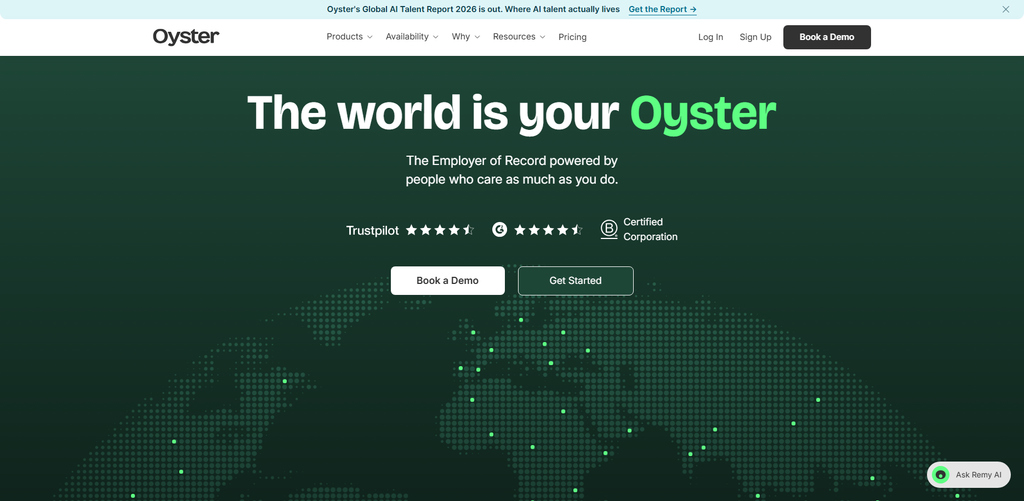The image size is (1024, 501).
Task: Click the Employer of Record tagline text
Action: [x=512, y=170]
